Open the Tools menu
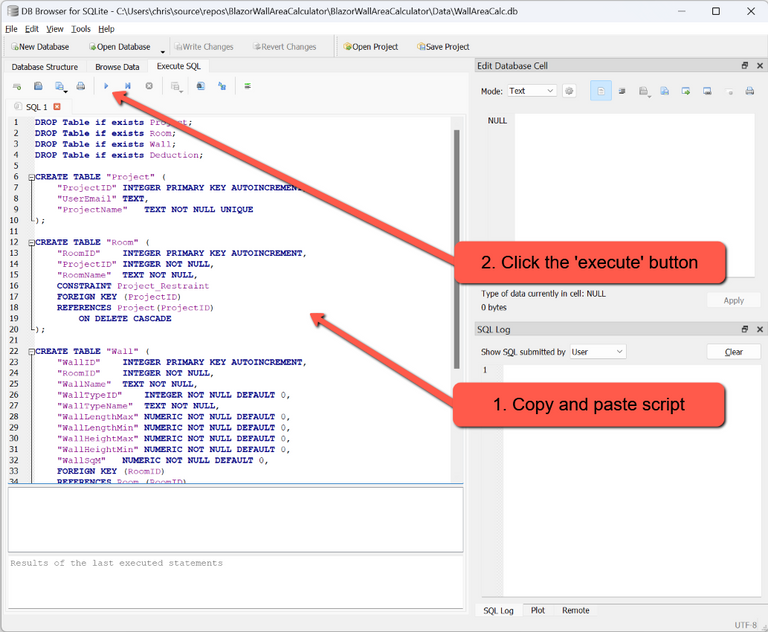Image resolution: width=768 pixels, height=632 pixels. tap(81, 29)
